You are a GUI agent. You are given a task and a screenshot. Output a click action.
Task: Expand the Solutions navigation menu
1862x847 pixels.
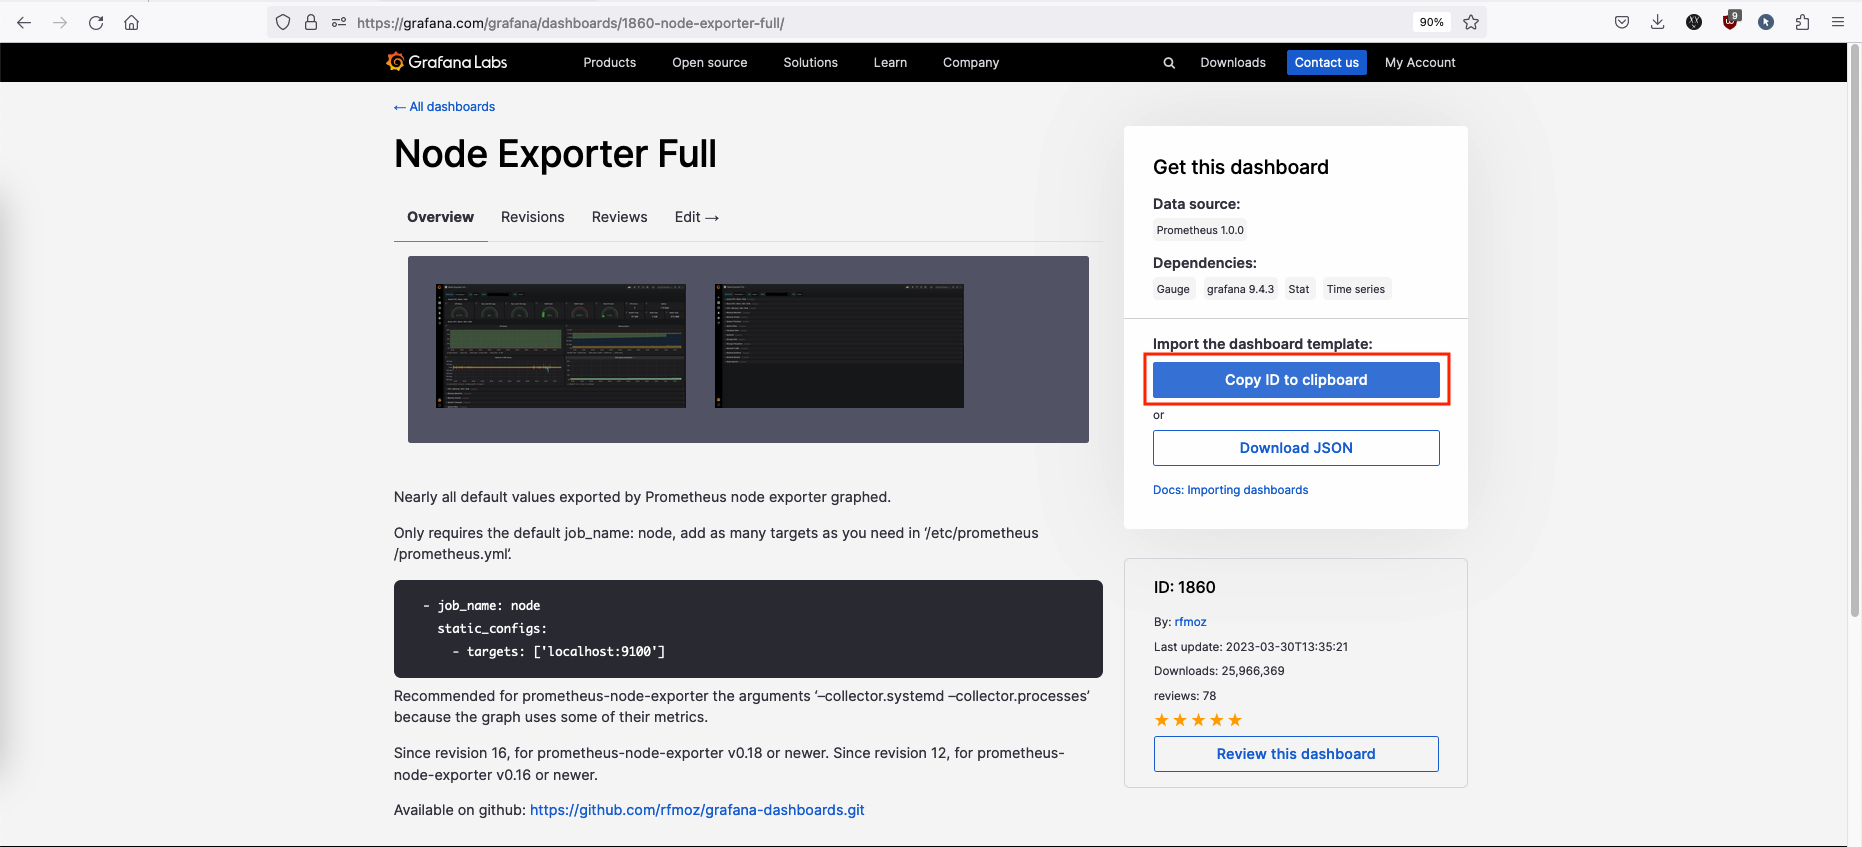810,62
